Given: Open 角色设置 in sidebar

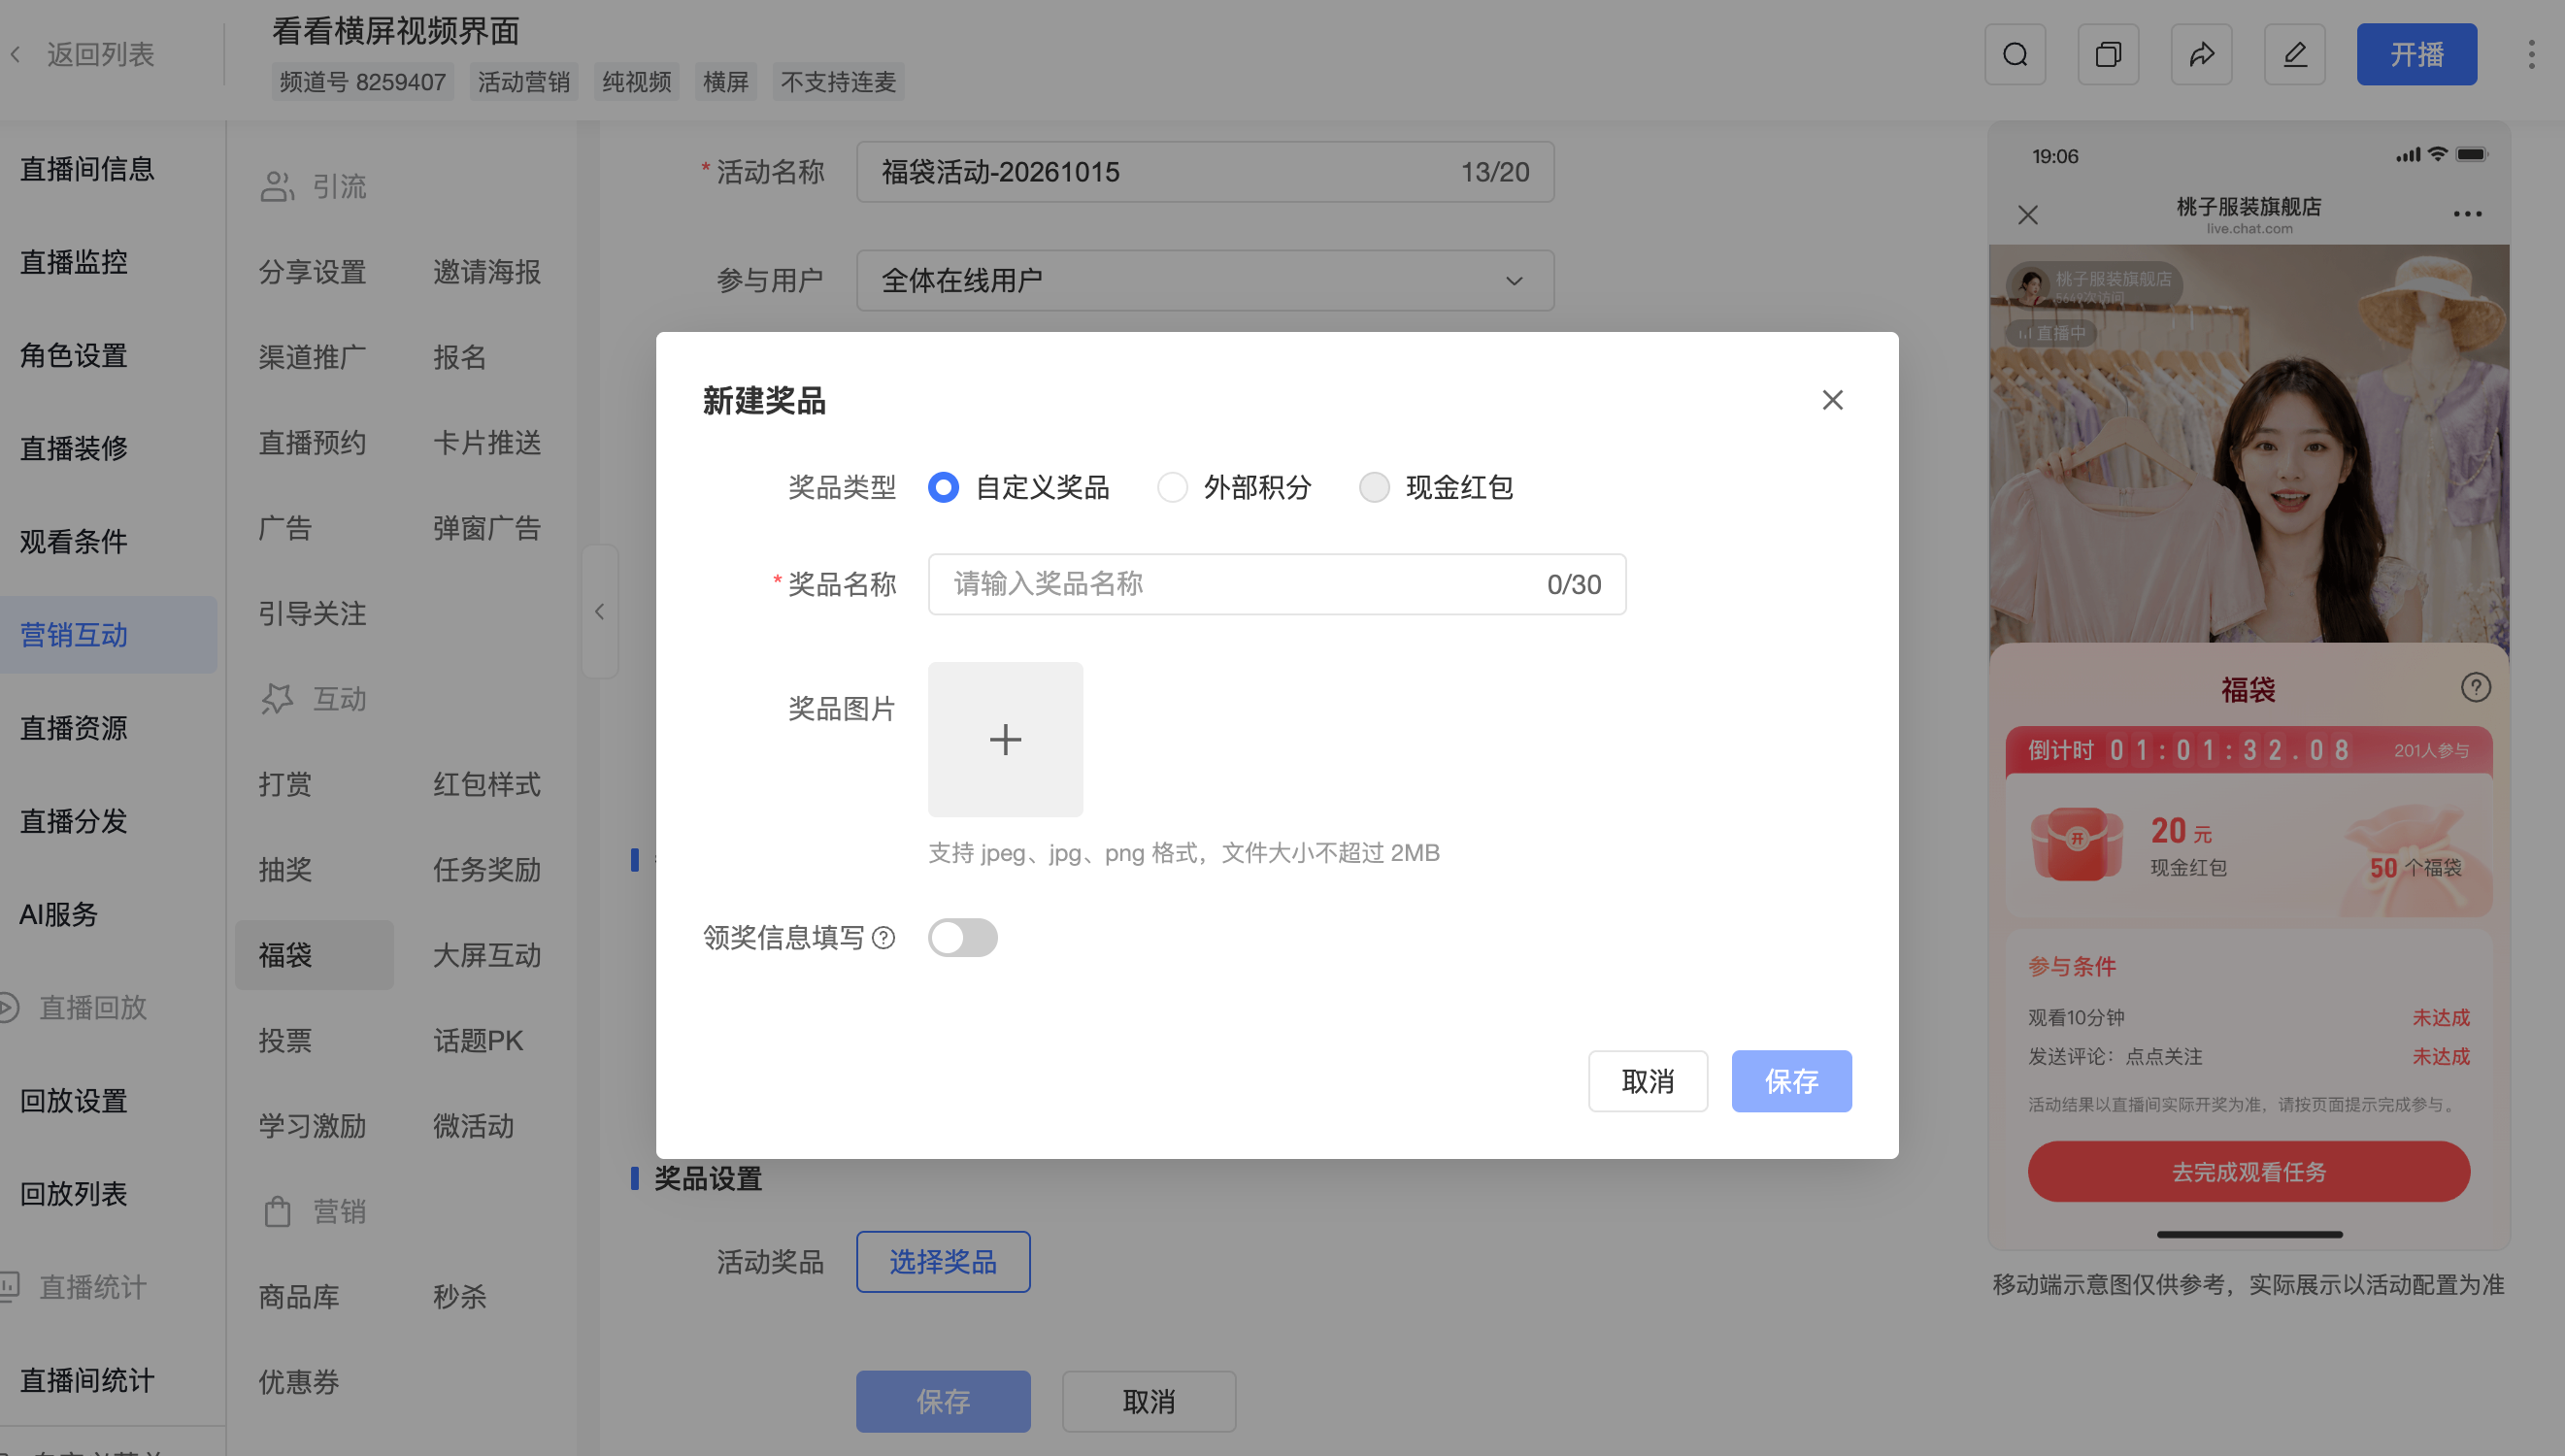Looking at the screenshot, I should 74,355.
